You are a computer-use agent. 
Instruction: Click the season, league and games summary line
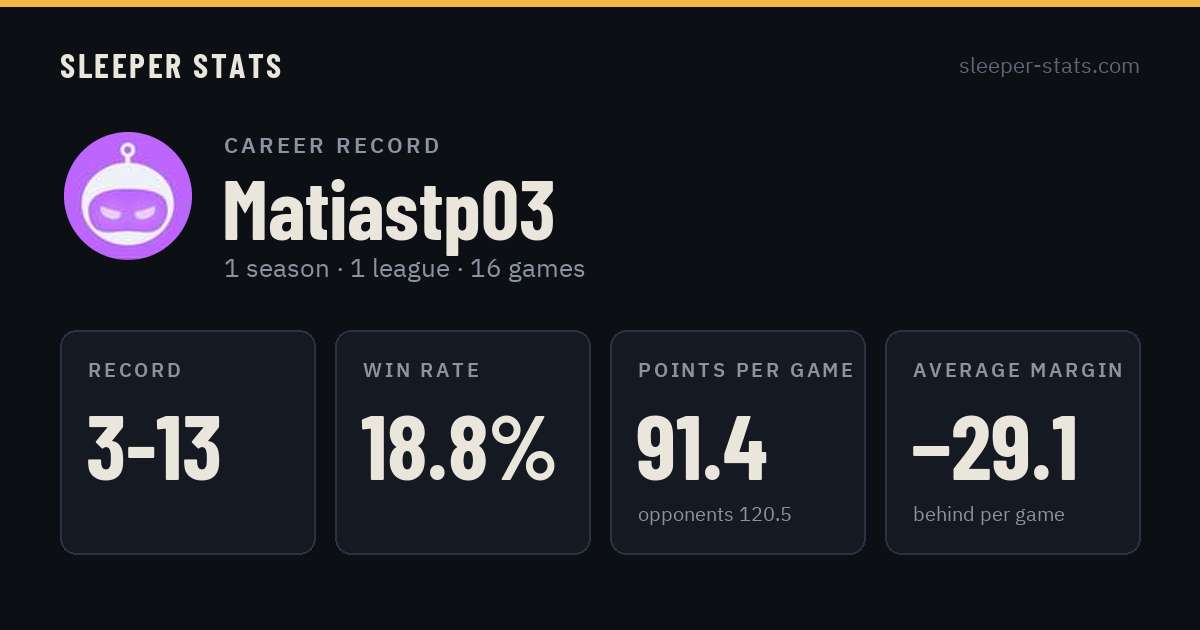click(x=404, y=269)
